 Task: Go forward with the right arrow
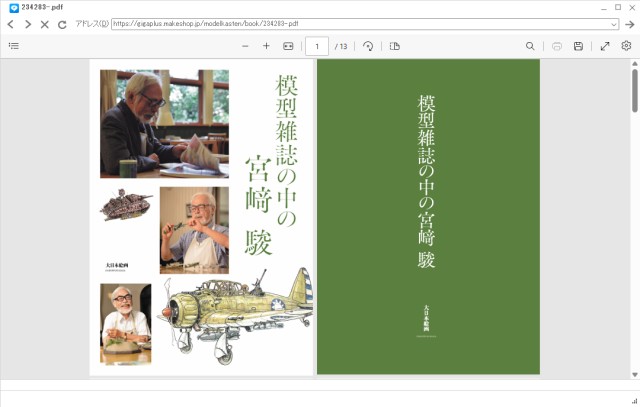click(x=28, y=24)
